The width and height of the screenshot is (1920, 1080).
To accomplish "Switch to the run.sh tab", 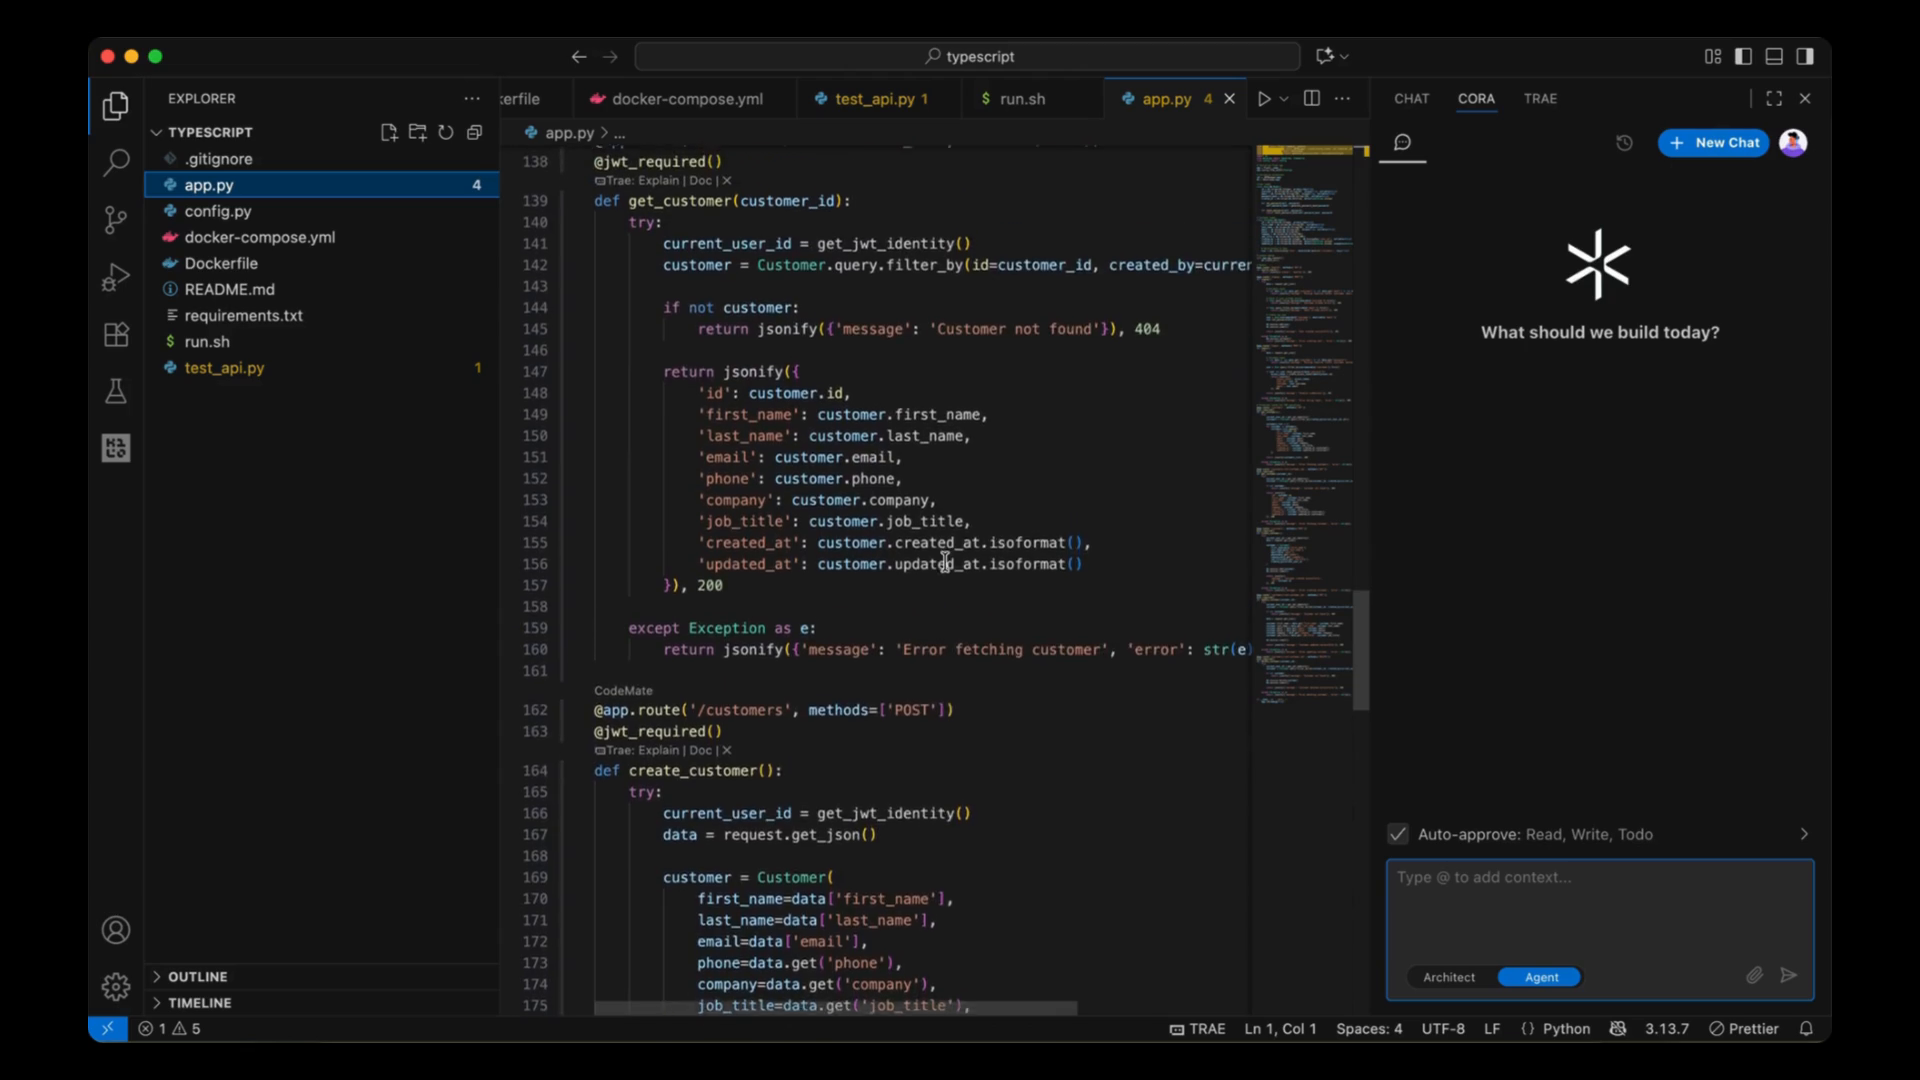I will tap(1022, 98).
